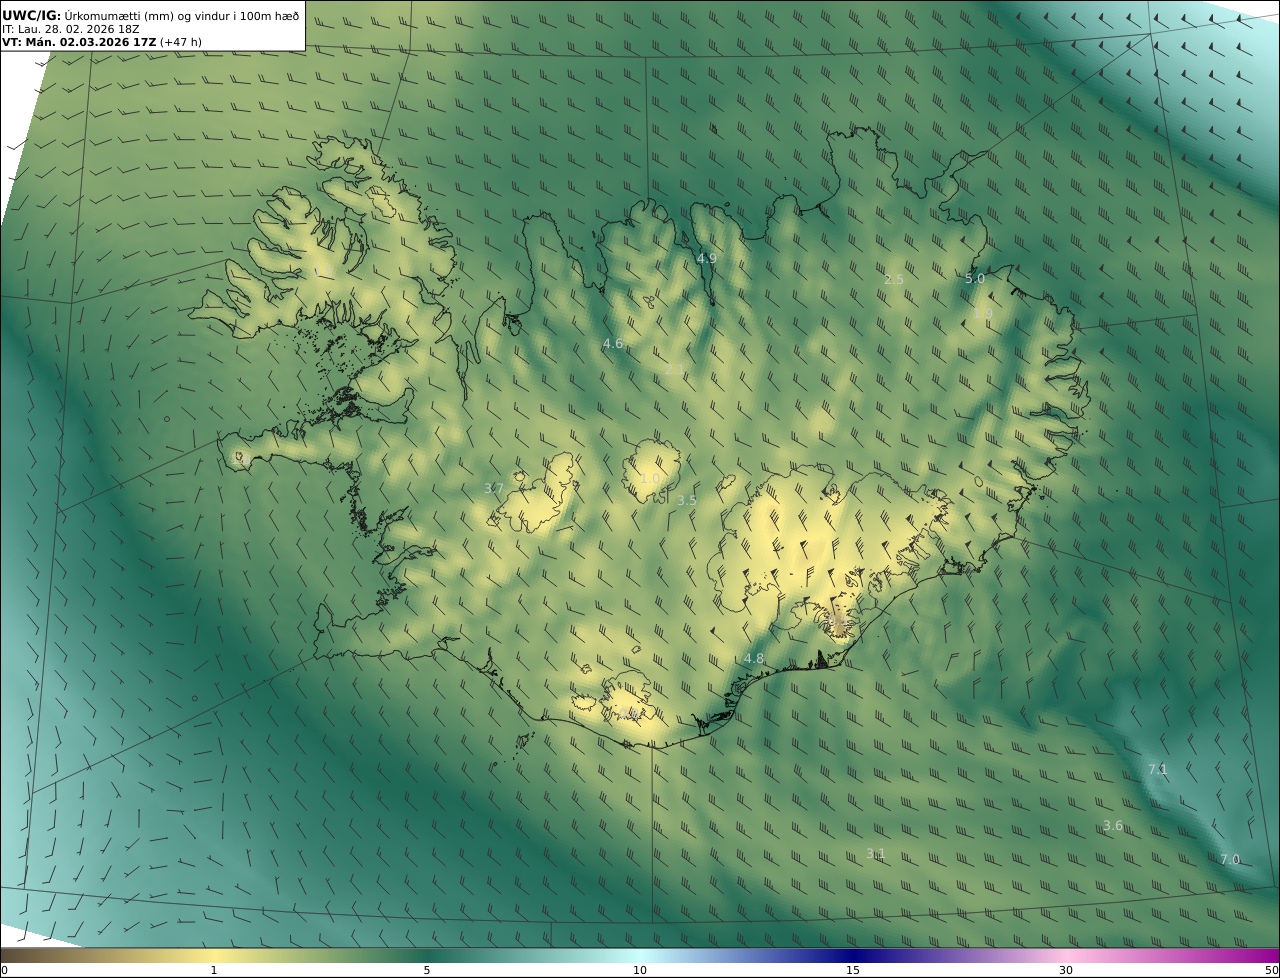
Task: Click the colour scale tick label 15
Action: [x=853, y=970]
